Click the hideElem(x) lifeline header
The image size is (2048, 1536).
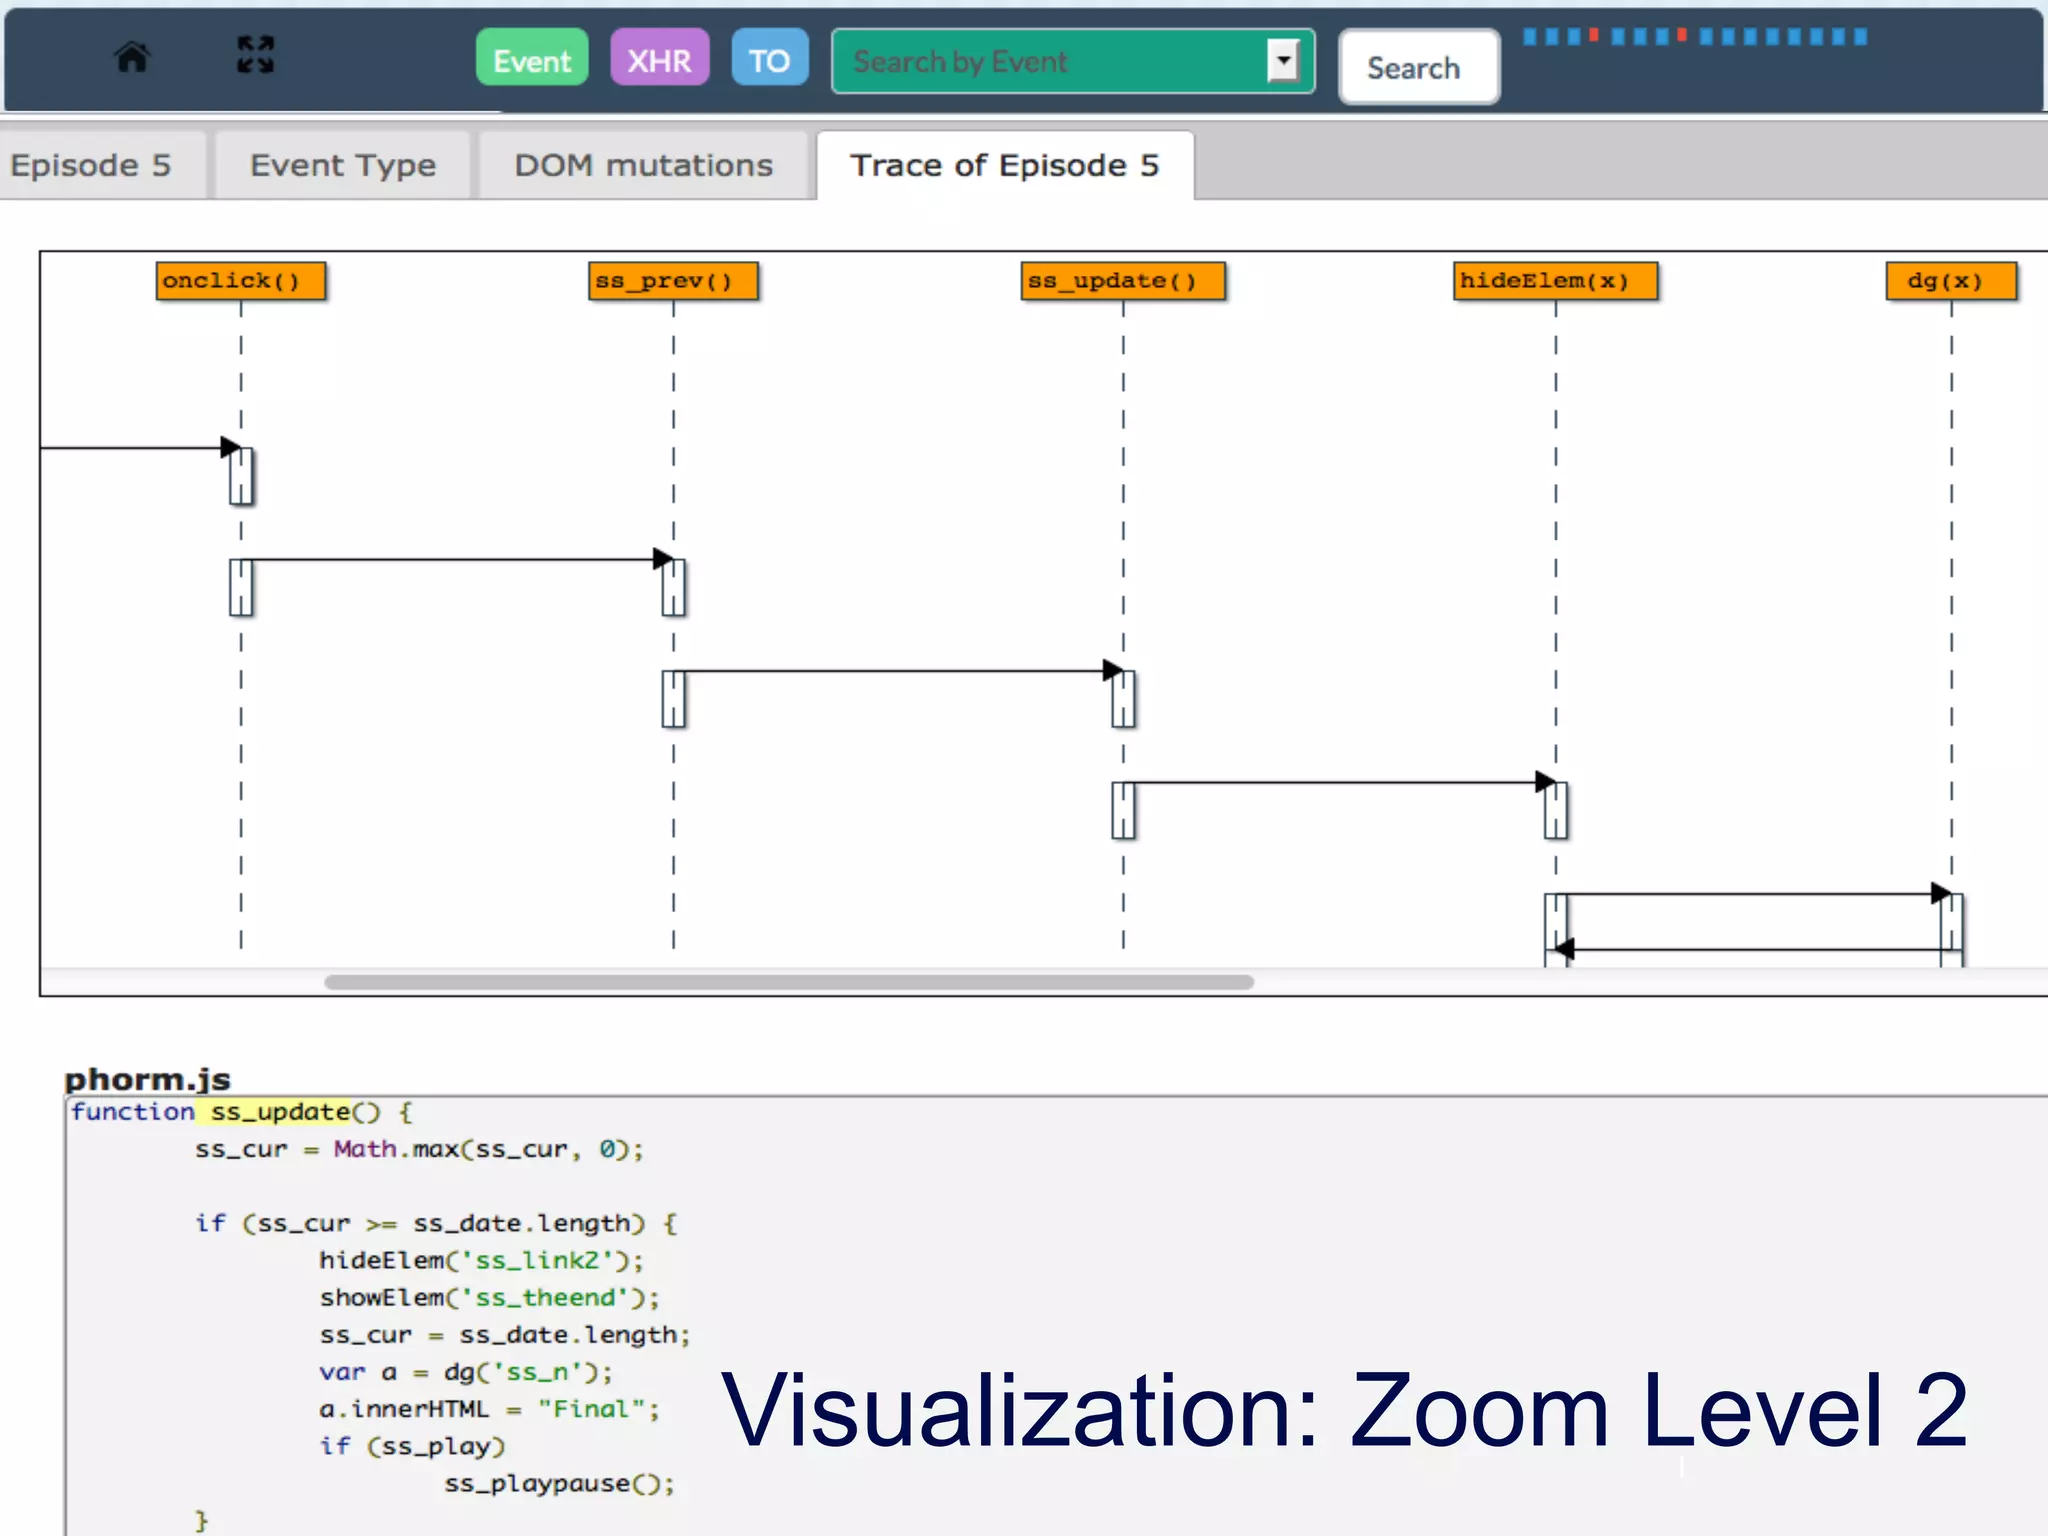pos(1556,281)
